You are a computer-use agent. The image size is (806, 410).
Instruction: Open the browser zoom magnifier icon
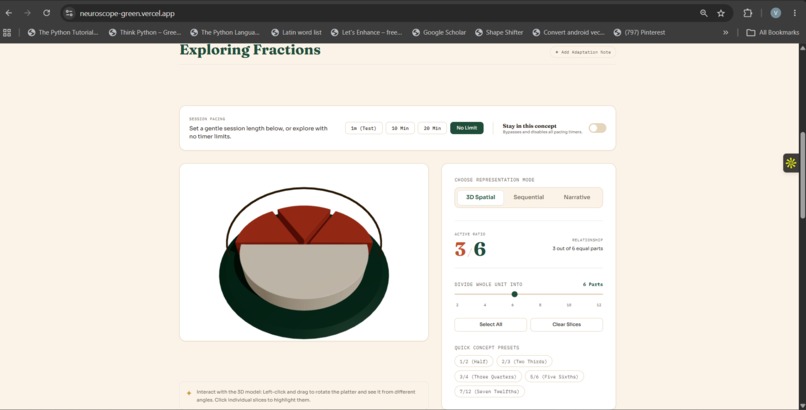(x=703, y=13)
